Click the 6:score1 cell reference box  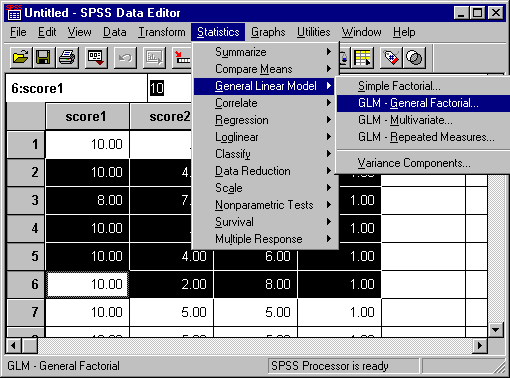(x=76, y=88)
